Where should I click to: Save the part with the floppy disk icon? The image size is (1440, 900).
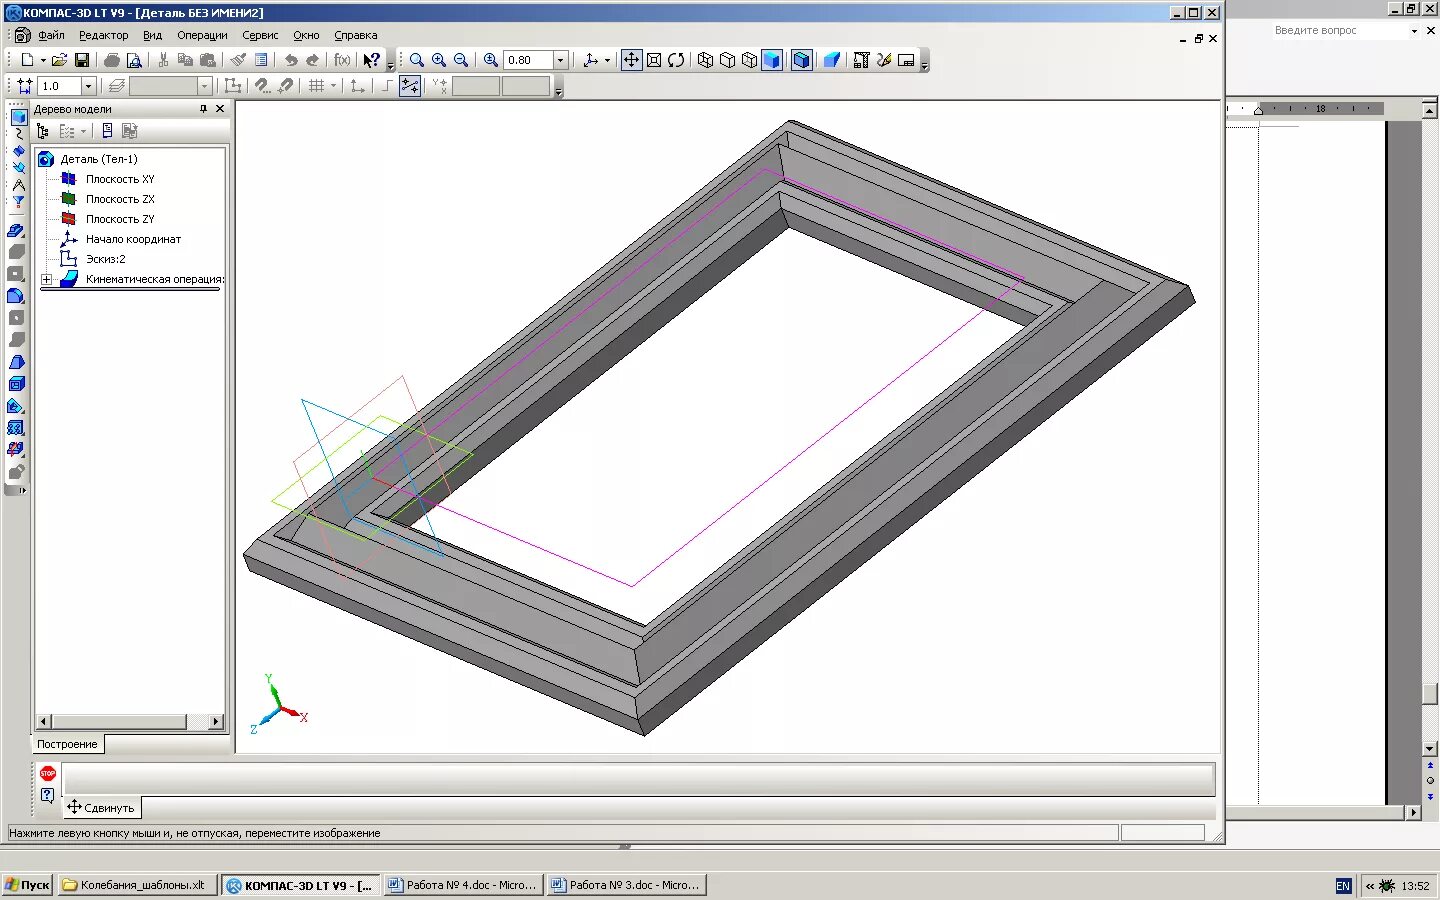pos(82,60)
